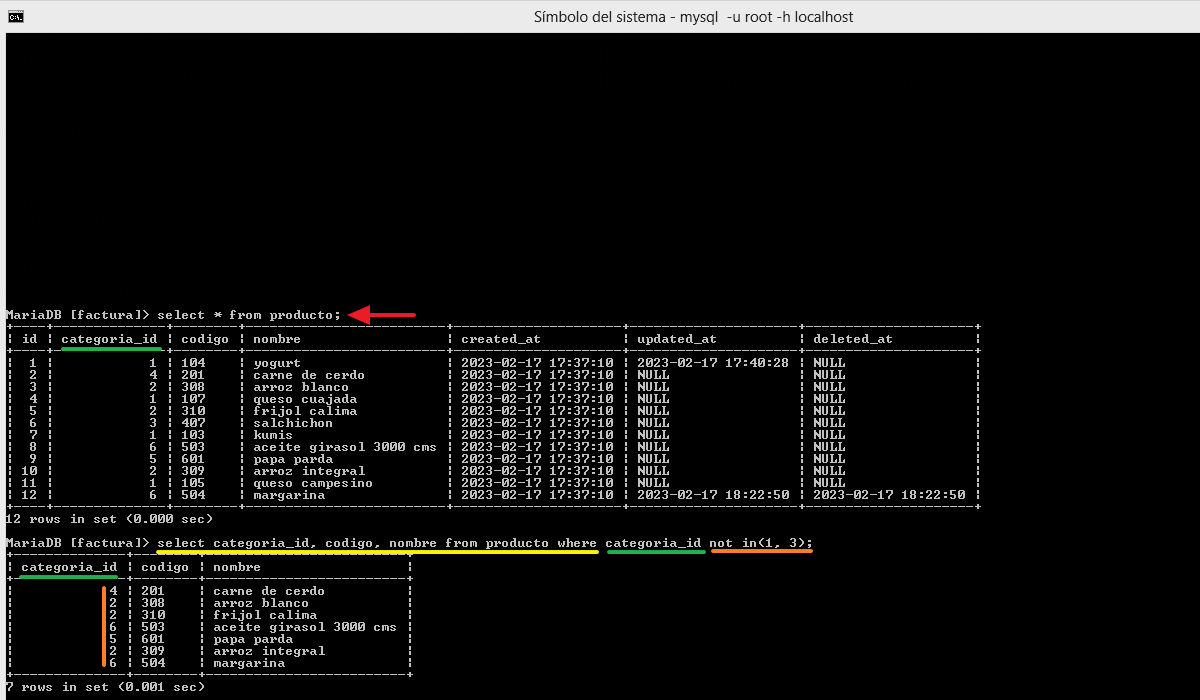Click the deleted_at timestamp of the margarina row

pos(888,495)
